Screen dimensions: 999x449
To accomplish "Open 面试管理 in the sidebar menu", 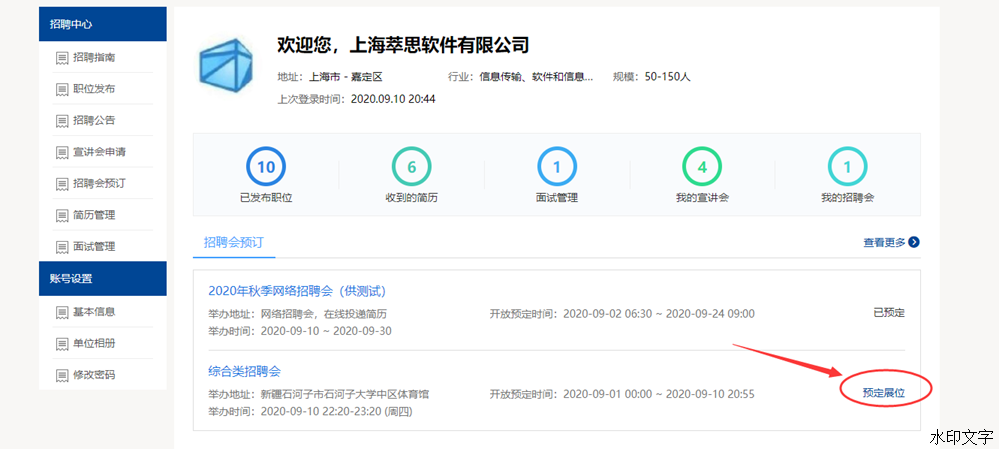I will pos(94,246).
